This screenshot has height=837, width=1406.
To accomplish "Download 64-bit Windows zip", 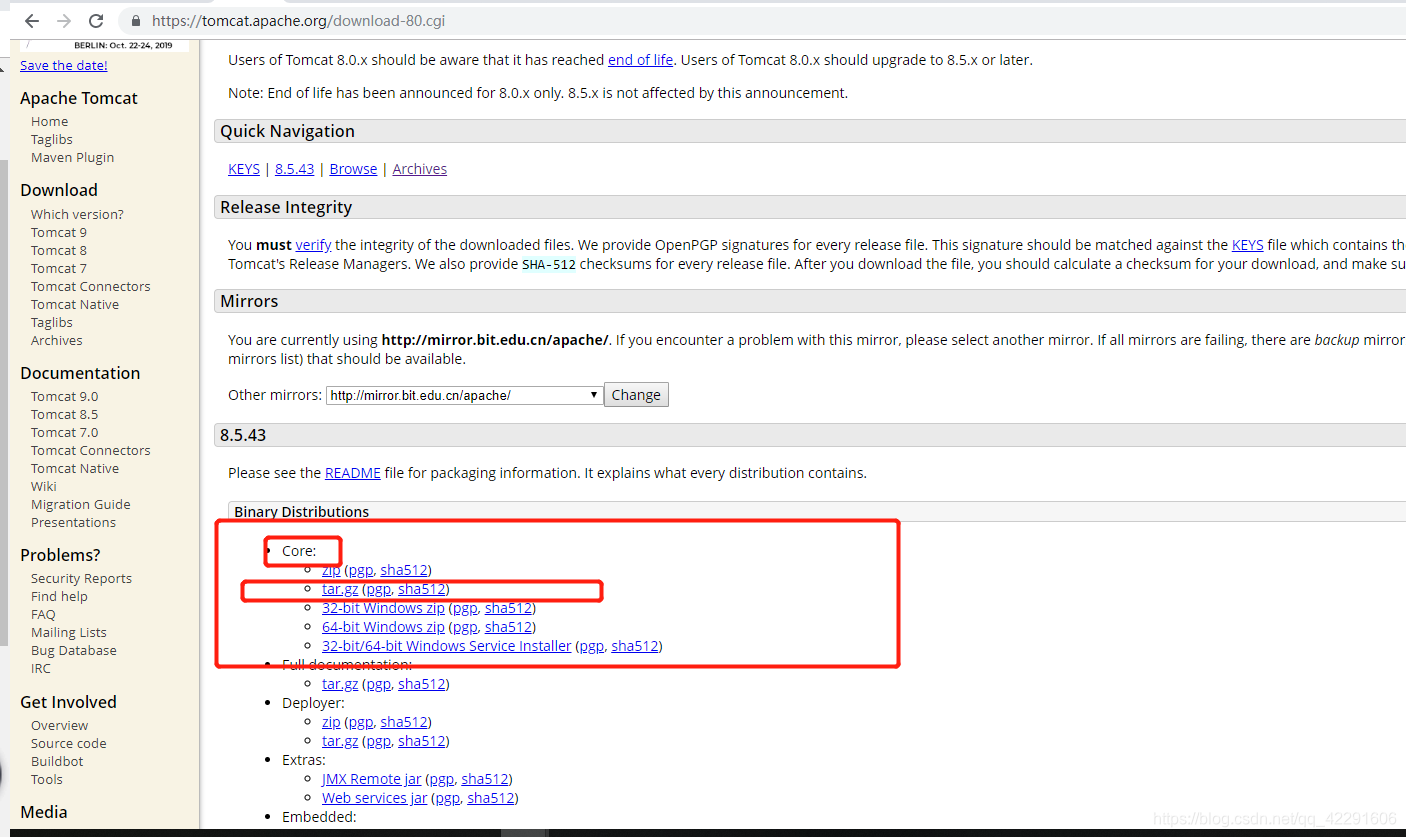I will click(383, 627).
